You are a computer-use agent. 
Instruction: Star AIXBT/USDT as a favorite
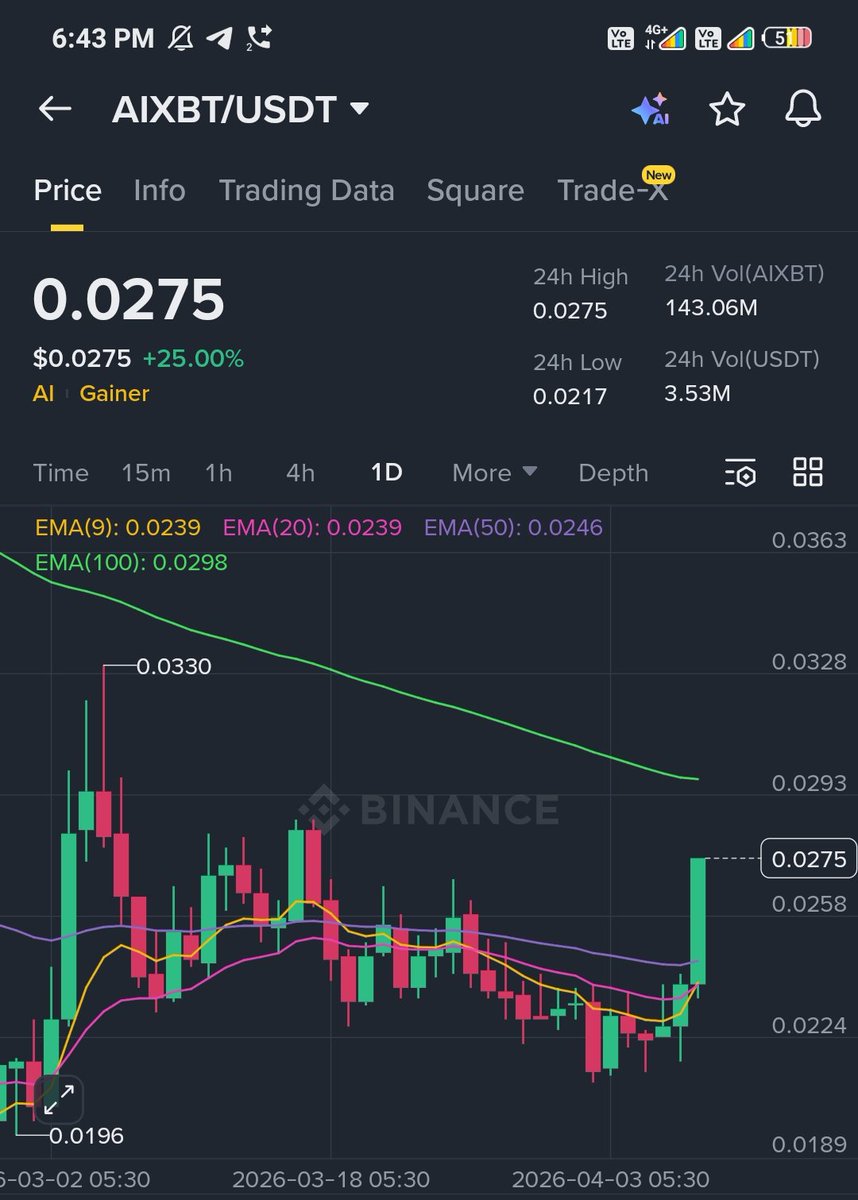(727, 110)
